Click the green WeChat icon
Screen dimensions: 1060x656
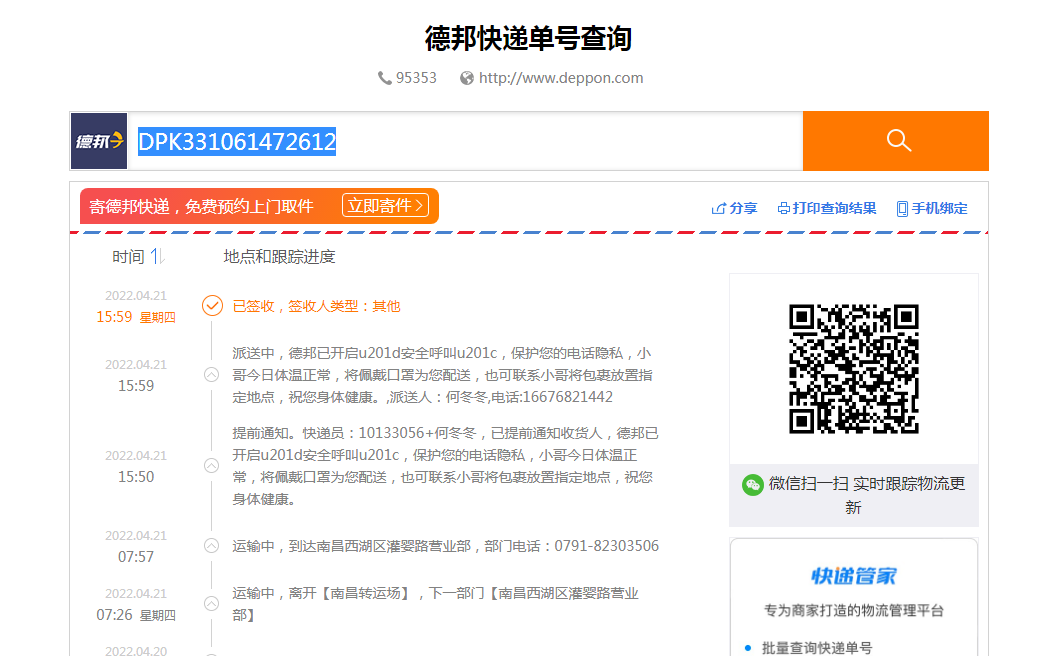coord(752,485)
